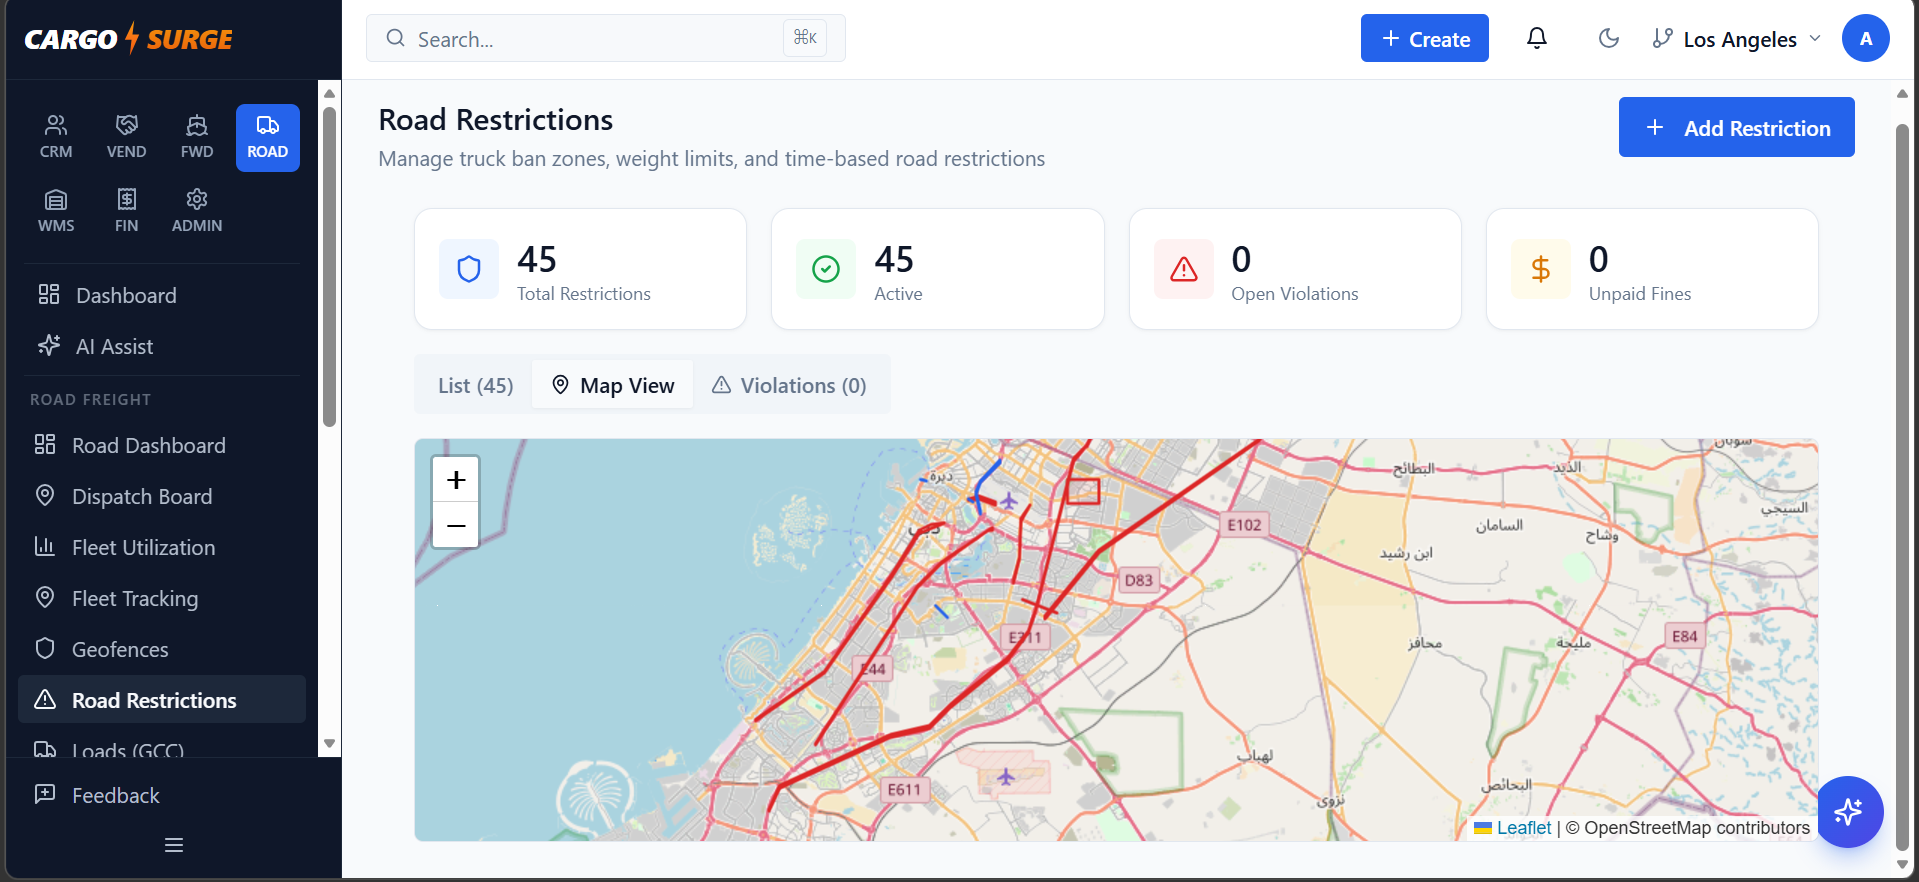Go to Road Dashboard
Image resolution: width=1919 pixels, height=882 pixels.
coord(162,445)
